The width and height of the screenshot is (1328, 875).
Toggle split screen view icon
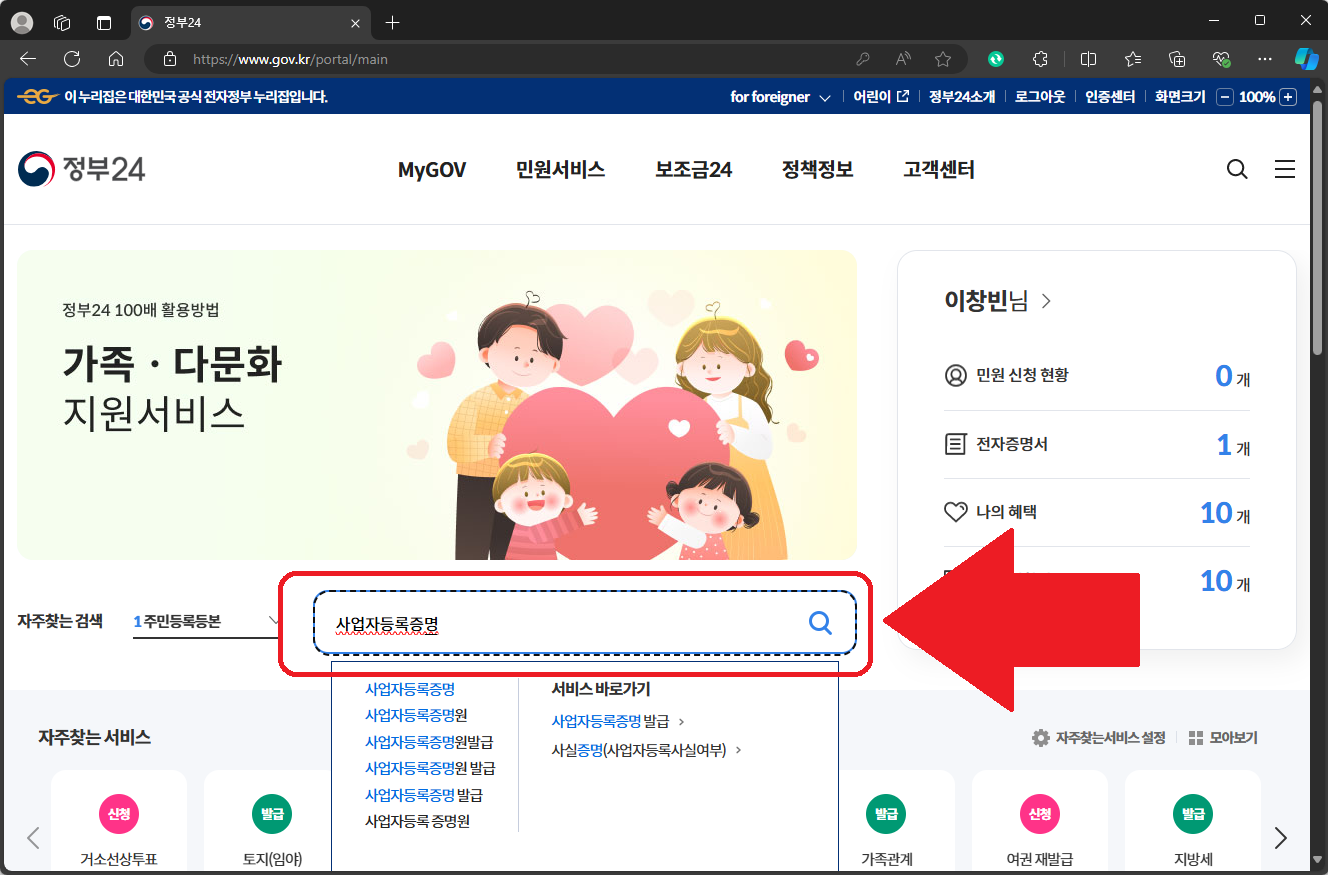tap(1089, 59)
